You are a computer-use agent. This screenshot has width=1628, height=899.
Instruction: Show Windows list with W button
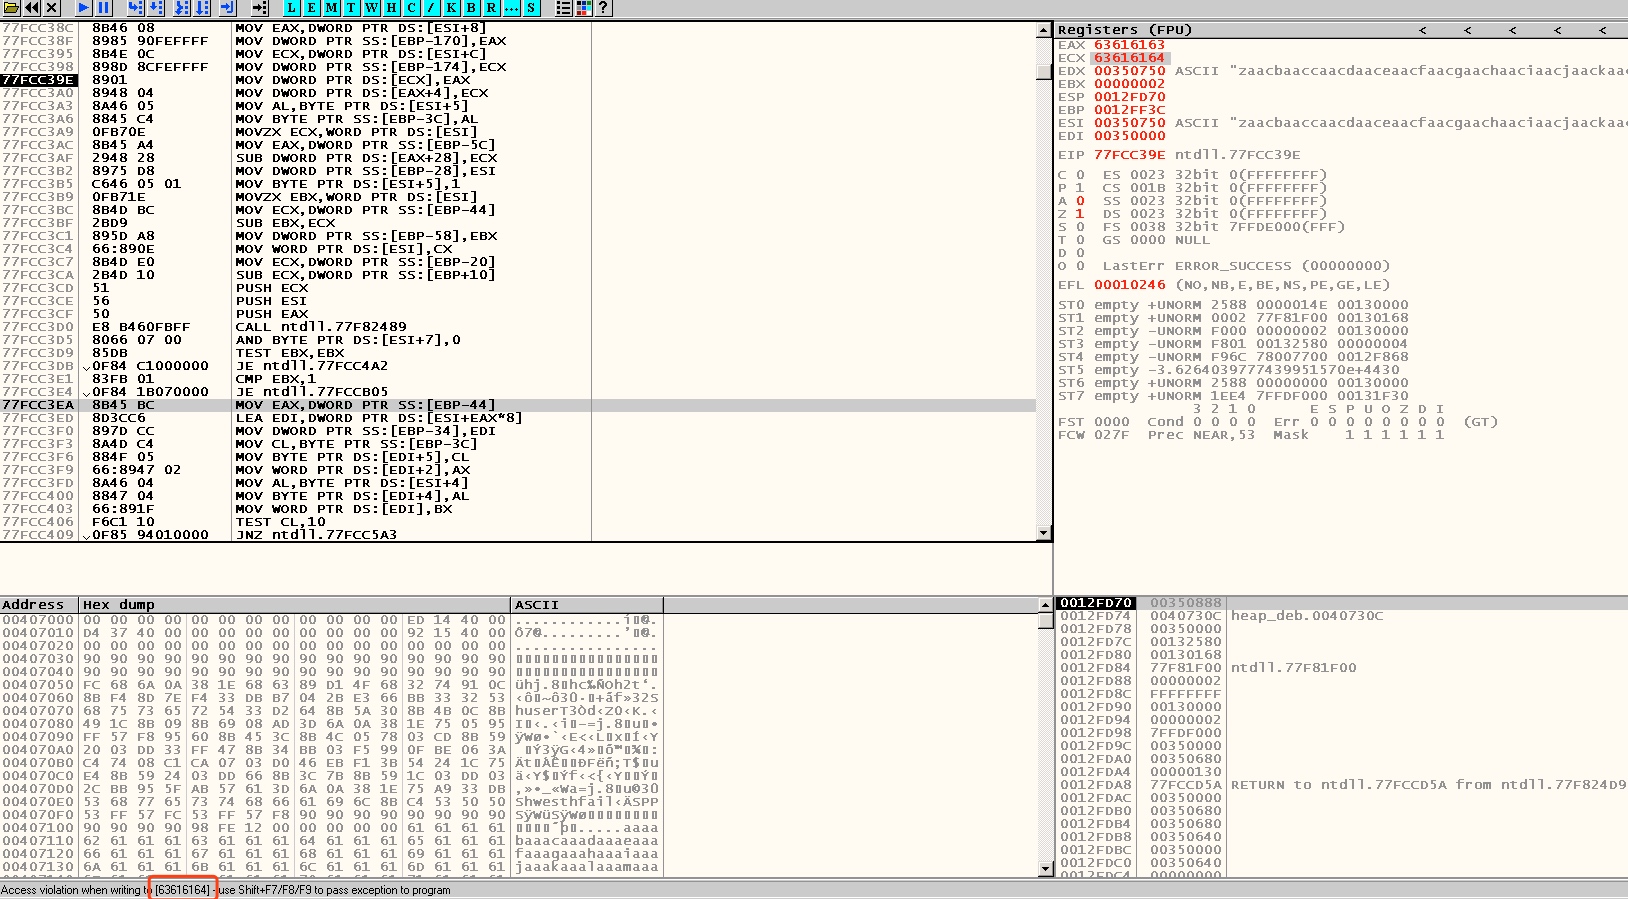[x=371, y=8]
